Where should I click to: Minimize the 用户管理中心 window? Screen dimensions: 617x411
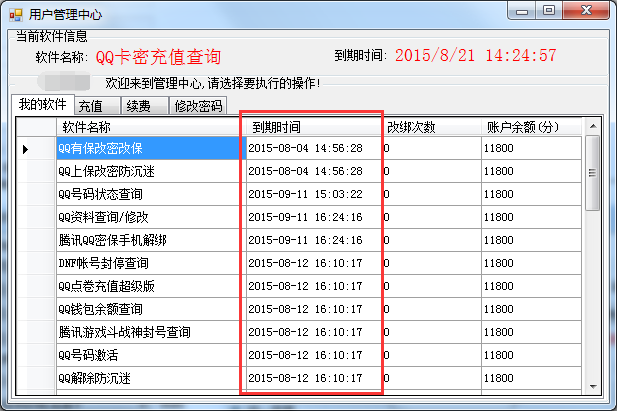(522, 11)
